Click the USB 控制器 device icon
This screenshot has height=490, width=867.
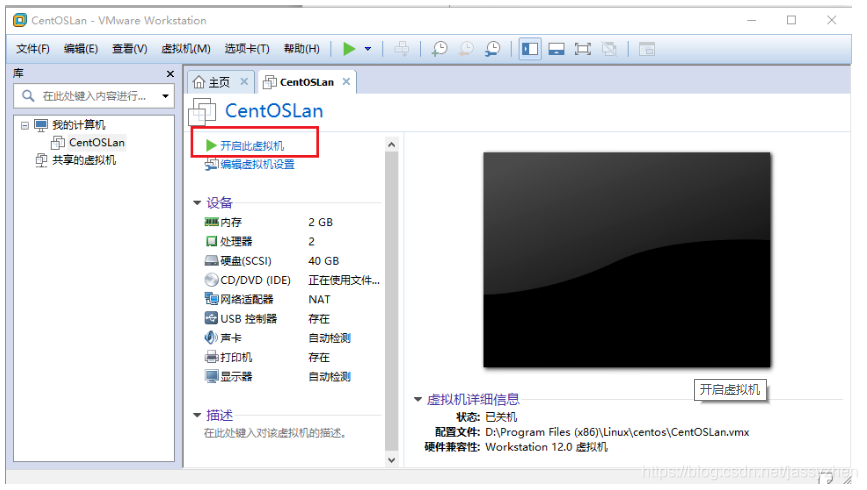click(x=211, y=318)
